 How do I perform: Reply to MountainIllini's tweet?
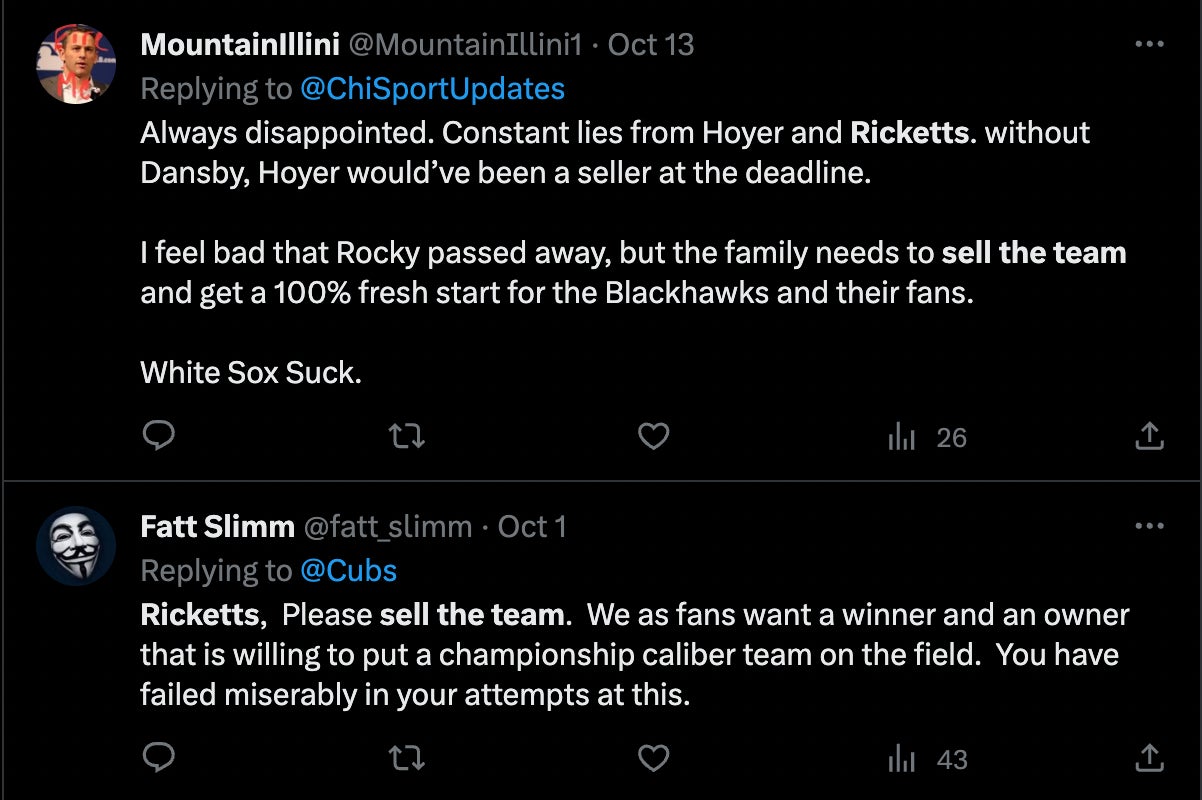[x=159, y=437]
